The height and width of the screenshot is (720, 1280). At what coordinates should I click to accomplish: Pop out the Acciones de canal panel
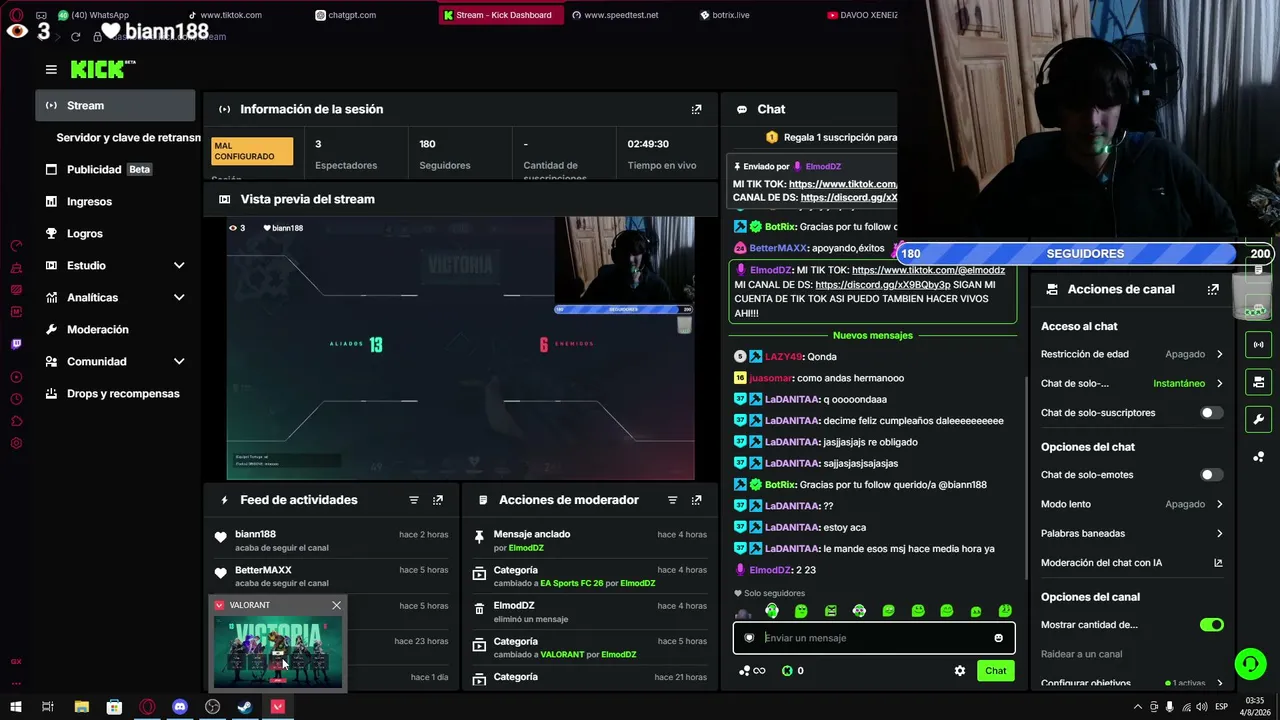tap(1213, 289)
